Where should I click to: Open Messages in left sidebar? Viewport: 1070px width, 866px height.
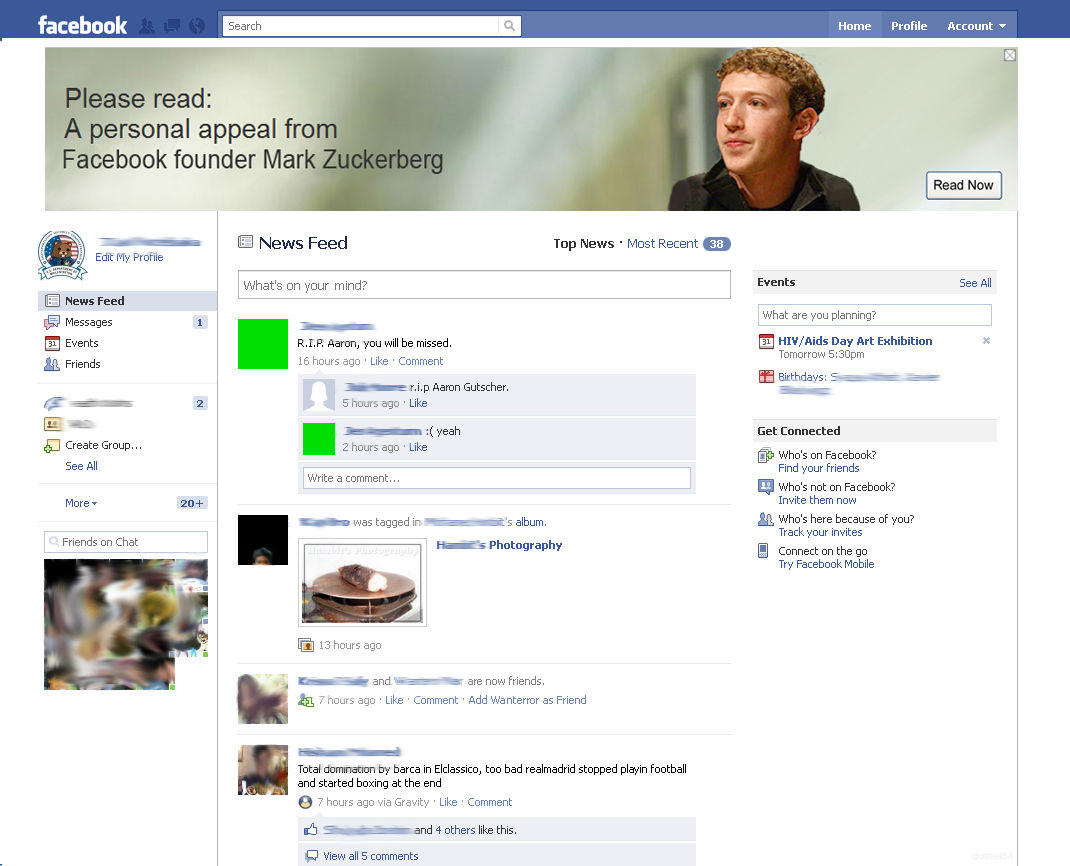pyautogui.click(x=88, y=322)
